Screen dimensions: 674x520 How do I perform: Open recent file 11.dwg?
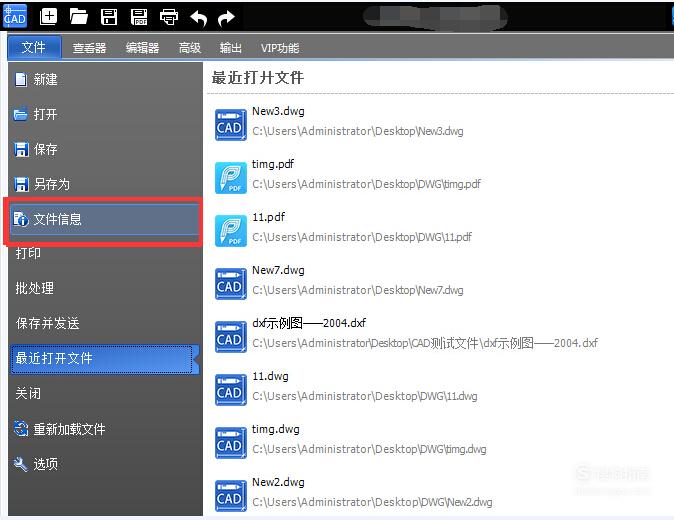[x=270, y=377]
